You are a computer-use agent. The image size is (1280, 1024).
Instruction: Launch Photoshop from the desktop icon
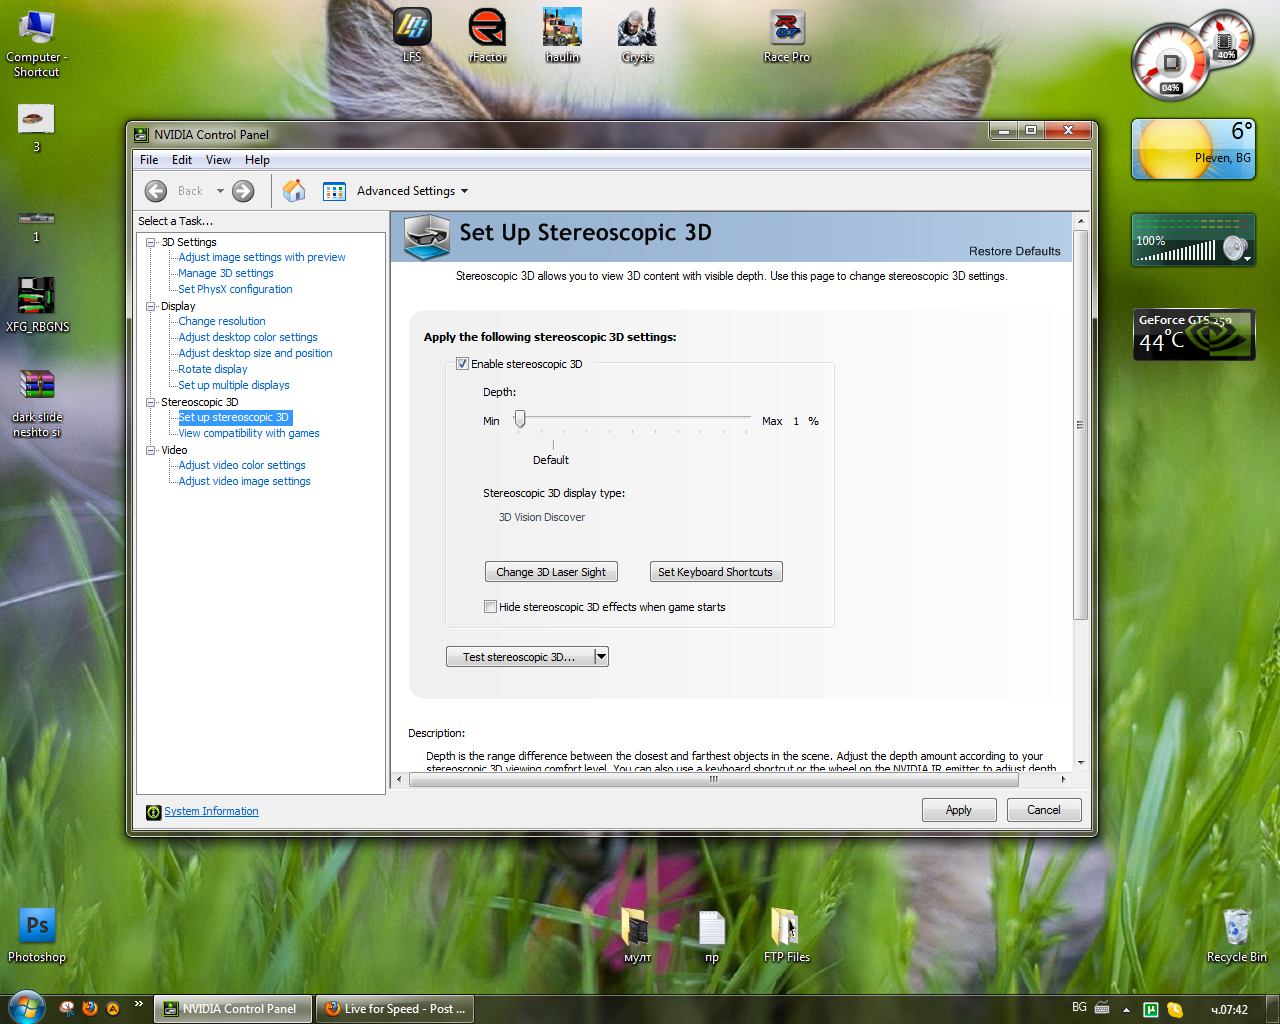pos(37,935)
